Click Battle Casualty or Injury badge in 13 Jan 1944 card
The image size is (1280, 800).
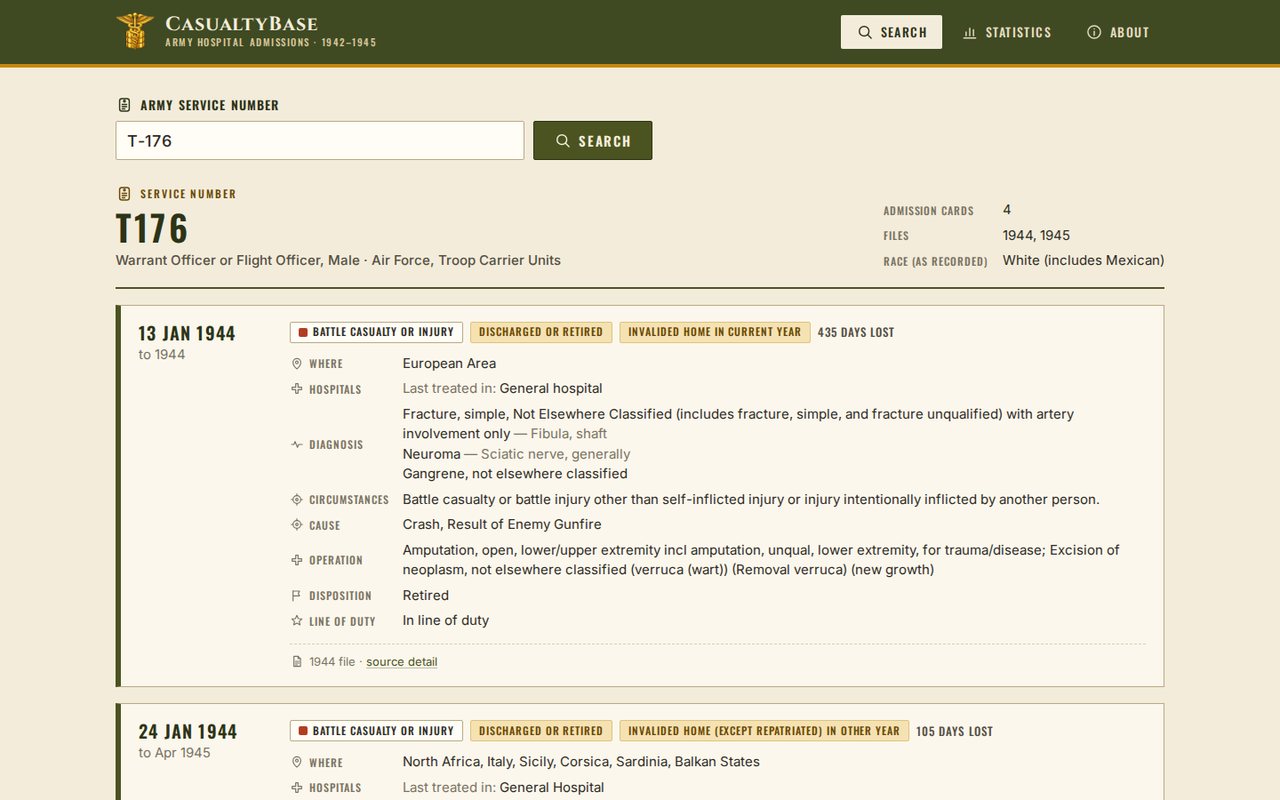click(x=376, y=332)
